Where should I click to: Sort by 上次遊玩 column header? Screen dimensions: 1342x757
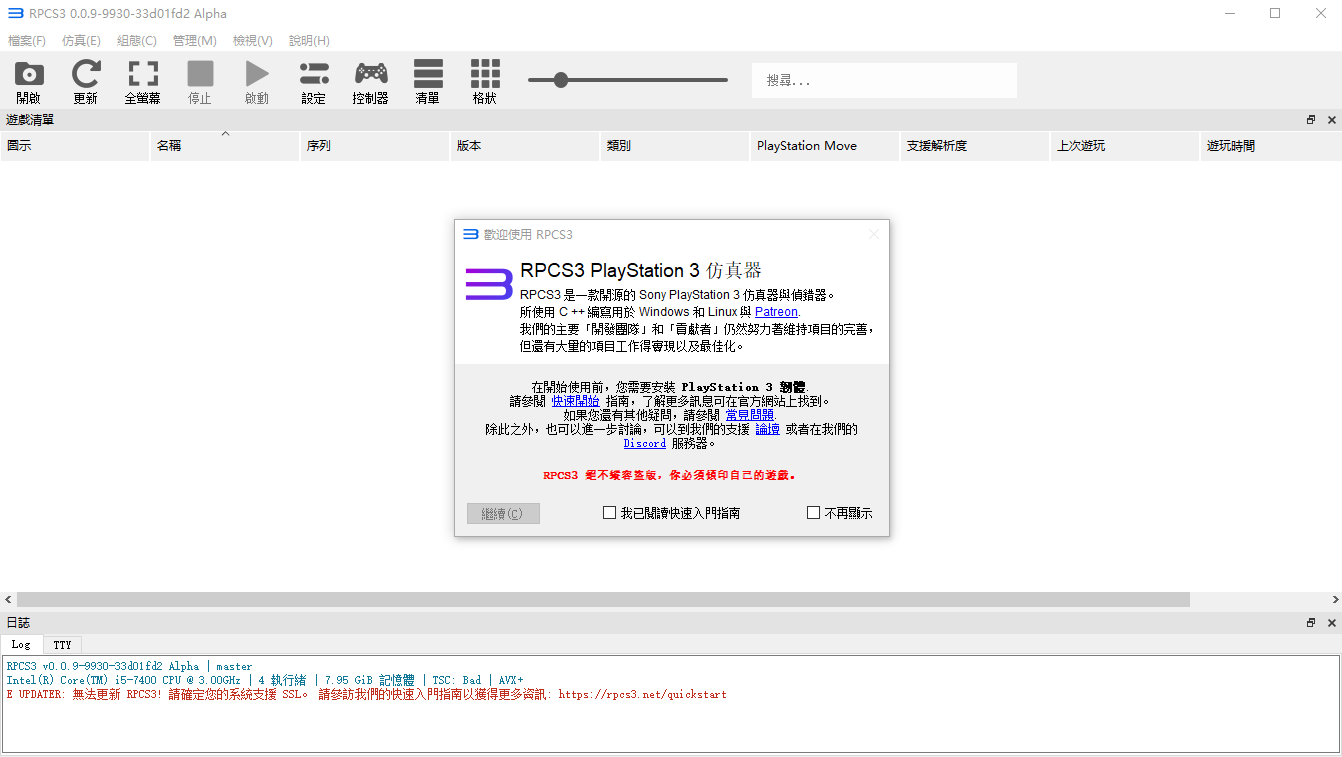pos(1125,146)
